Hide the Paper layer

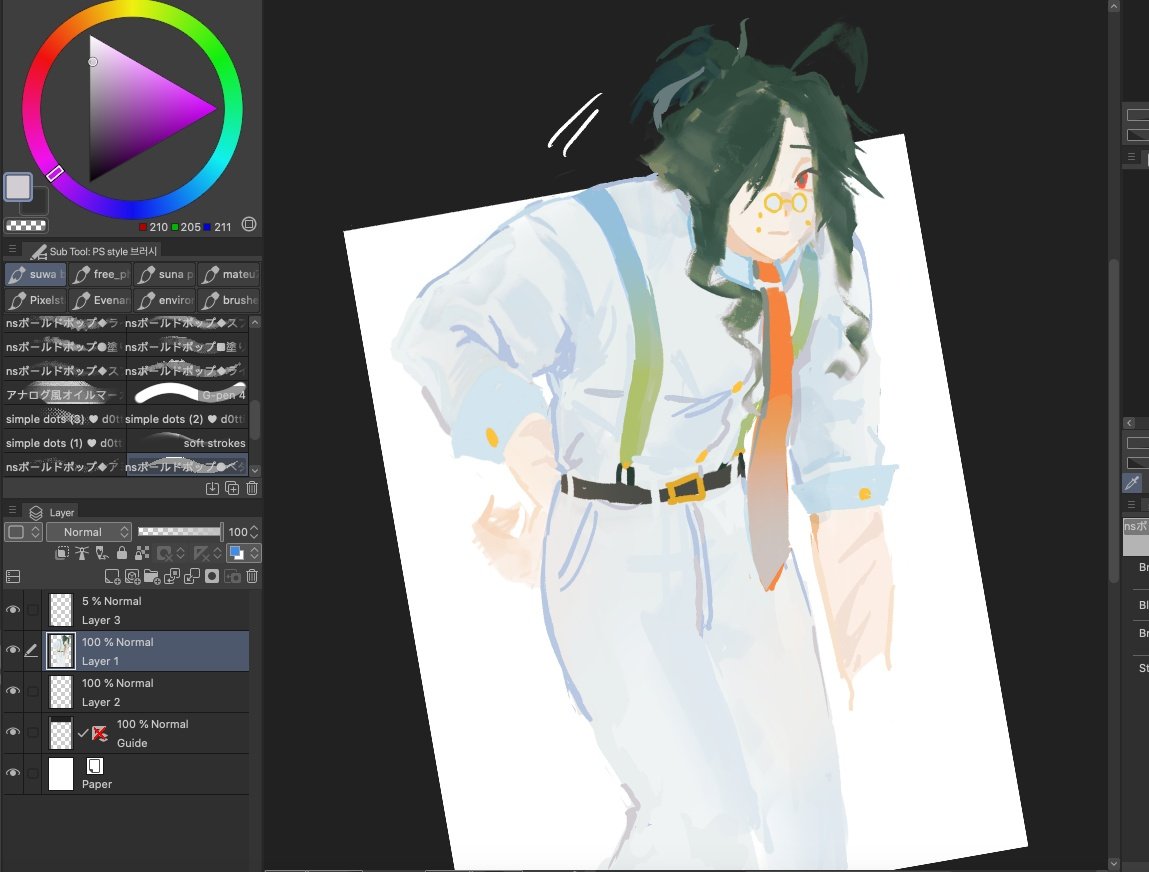(x=13, y=773)
